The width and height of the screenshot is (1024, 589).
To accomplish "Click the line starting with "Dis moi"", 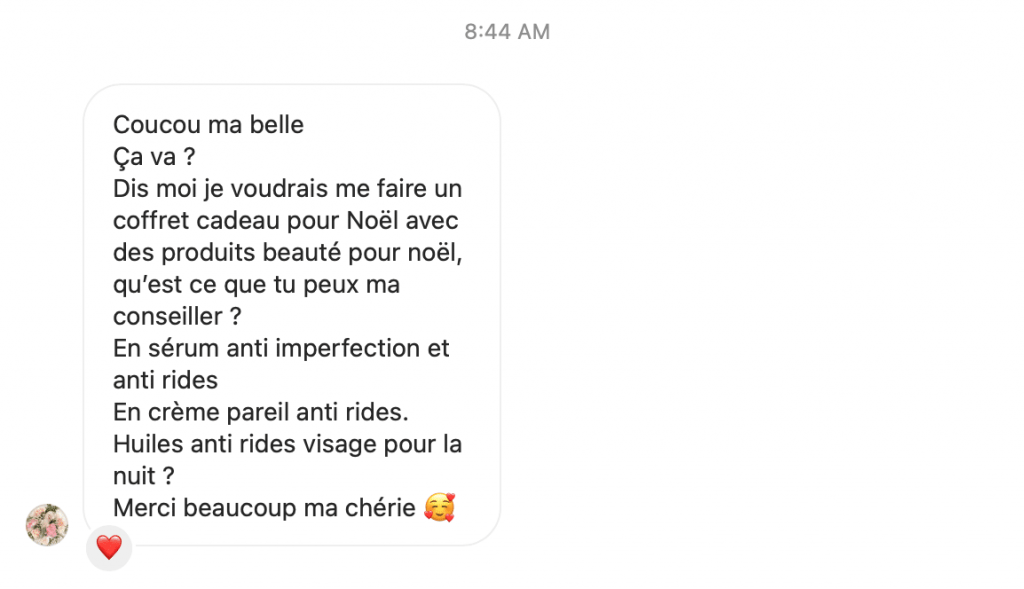I will click(x=287, y=189).
